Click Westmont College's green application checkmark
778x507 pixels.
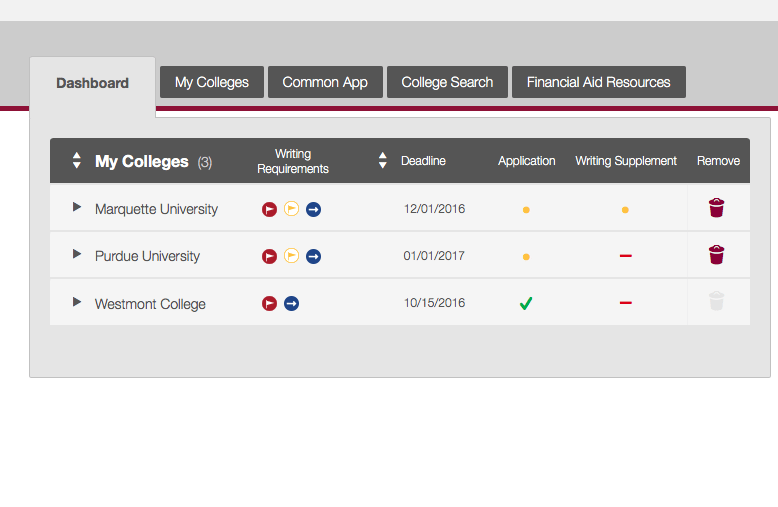pyautogui.click(x=526, y=303)
